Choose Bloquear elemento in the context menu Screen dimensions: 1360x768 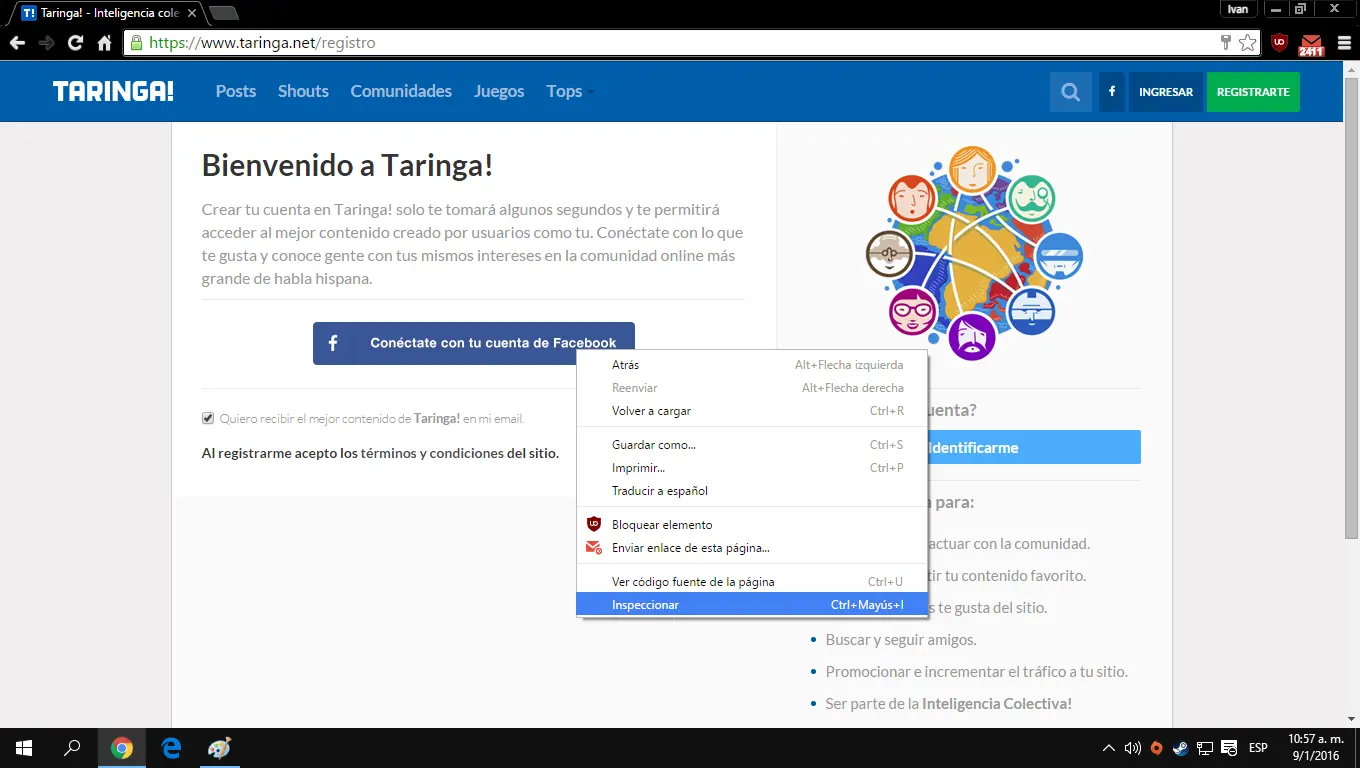[x=752, y=525]
